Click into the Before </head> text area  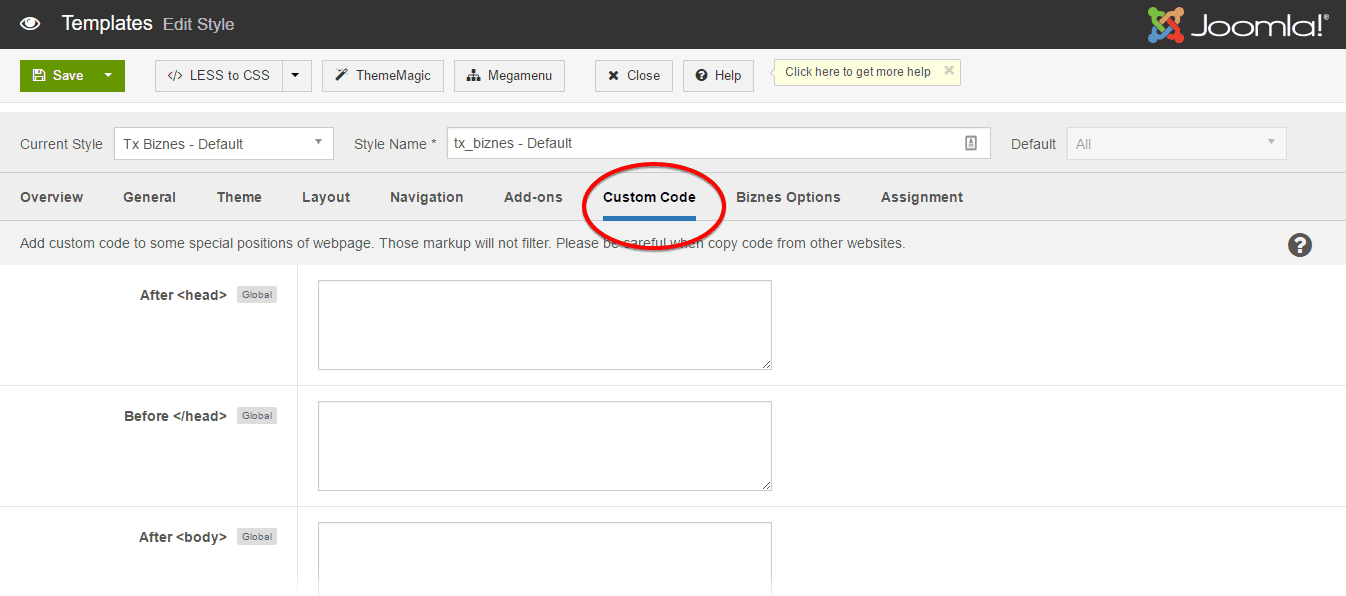[x=545, y=446]
